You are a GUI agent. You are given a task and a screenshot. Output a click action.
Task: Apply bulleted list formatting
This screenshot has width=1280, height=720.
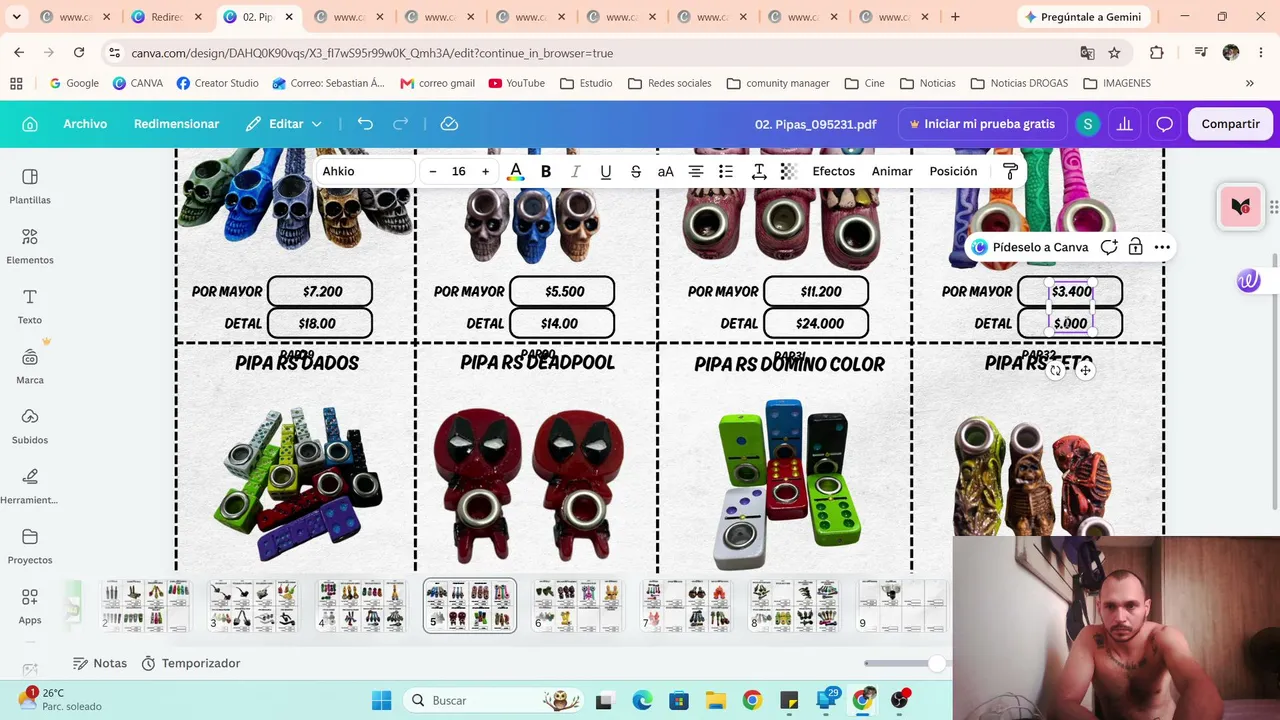(x=726, y=172)
